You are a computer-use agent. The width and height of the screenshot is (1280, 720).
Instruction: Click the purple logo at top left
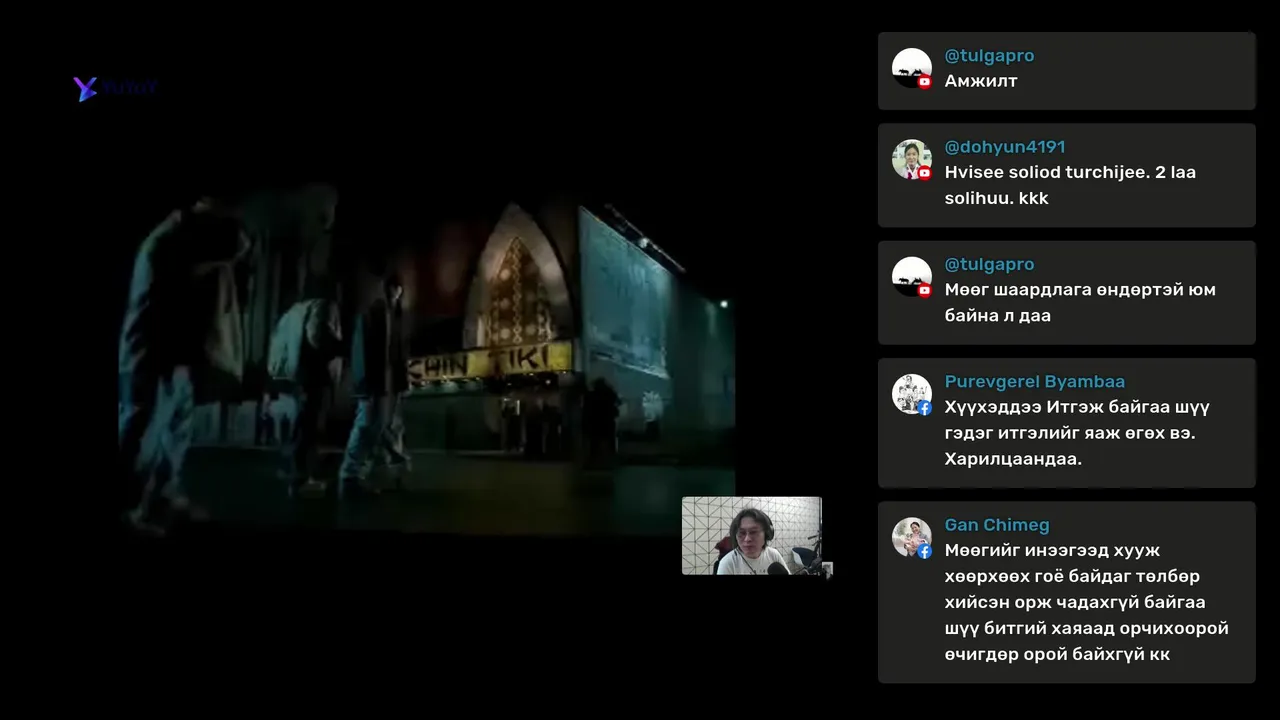tap(115, 88)
